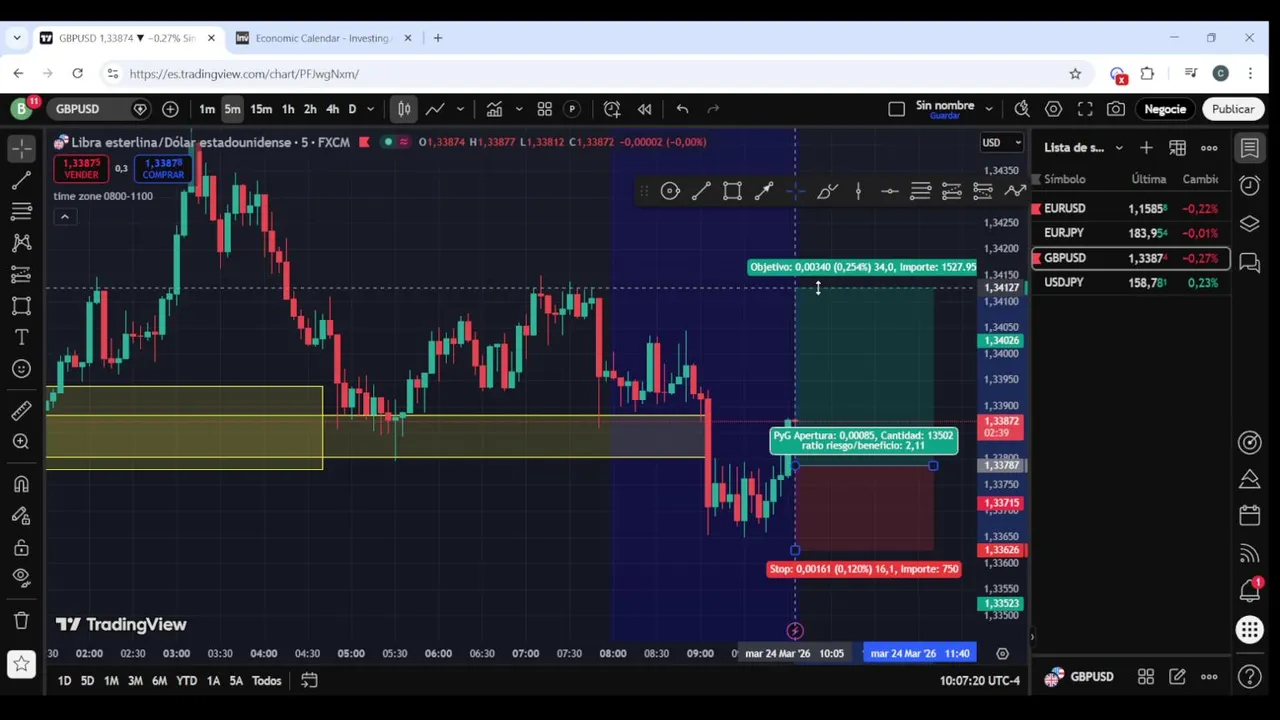Open notifications bell icon
This screenshot has height=720, width=1280.
pyautogui.click(x=1250, y=591)
